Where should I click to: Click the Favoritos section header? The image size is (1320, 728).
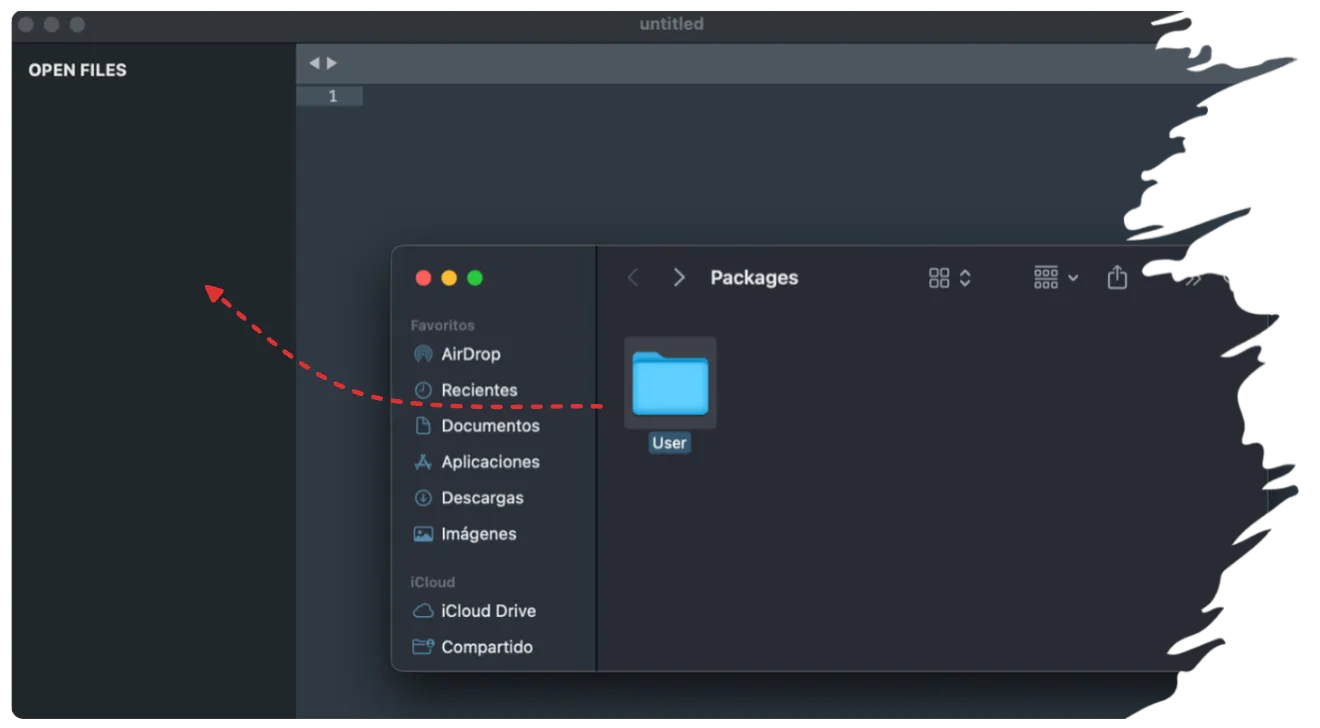[442, 325]
